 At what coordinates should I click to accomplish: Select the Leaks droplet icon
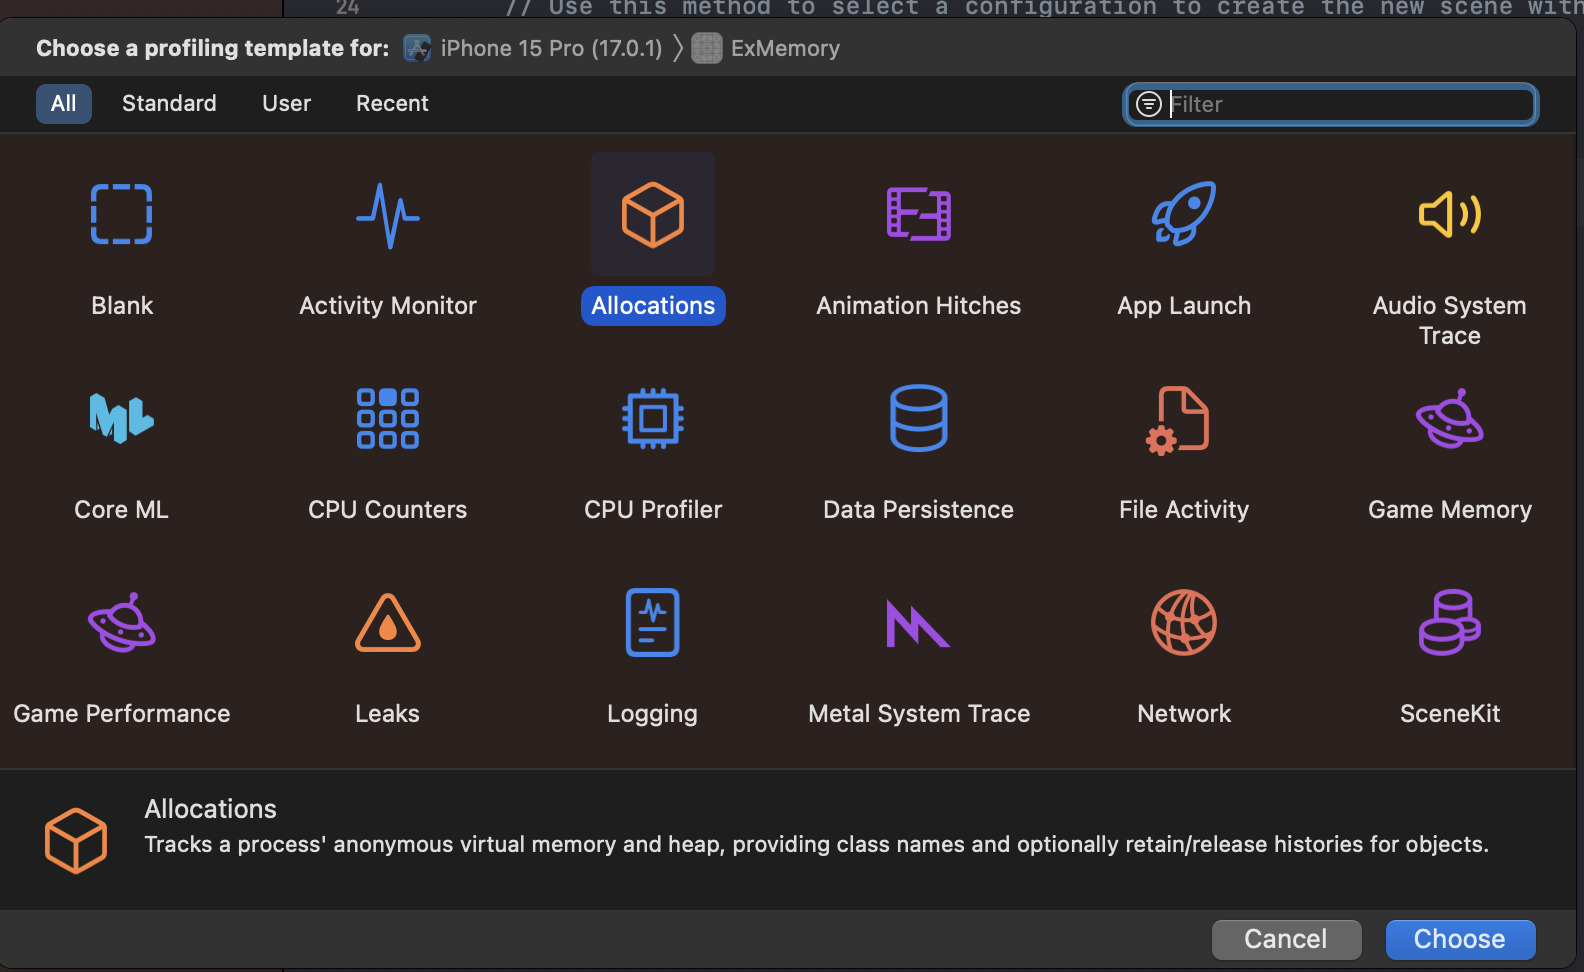388,623
